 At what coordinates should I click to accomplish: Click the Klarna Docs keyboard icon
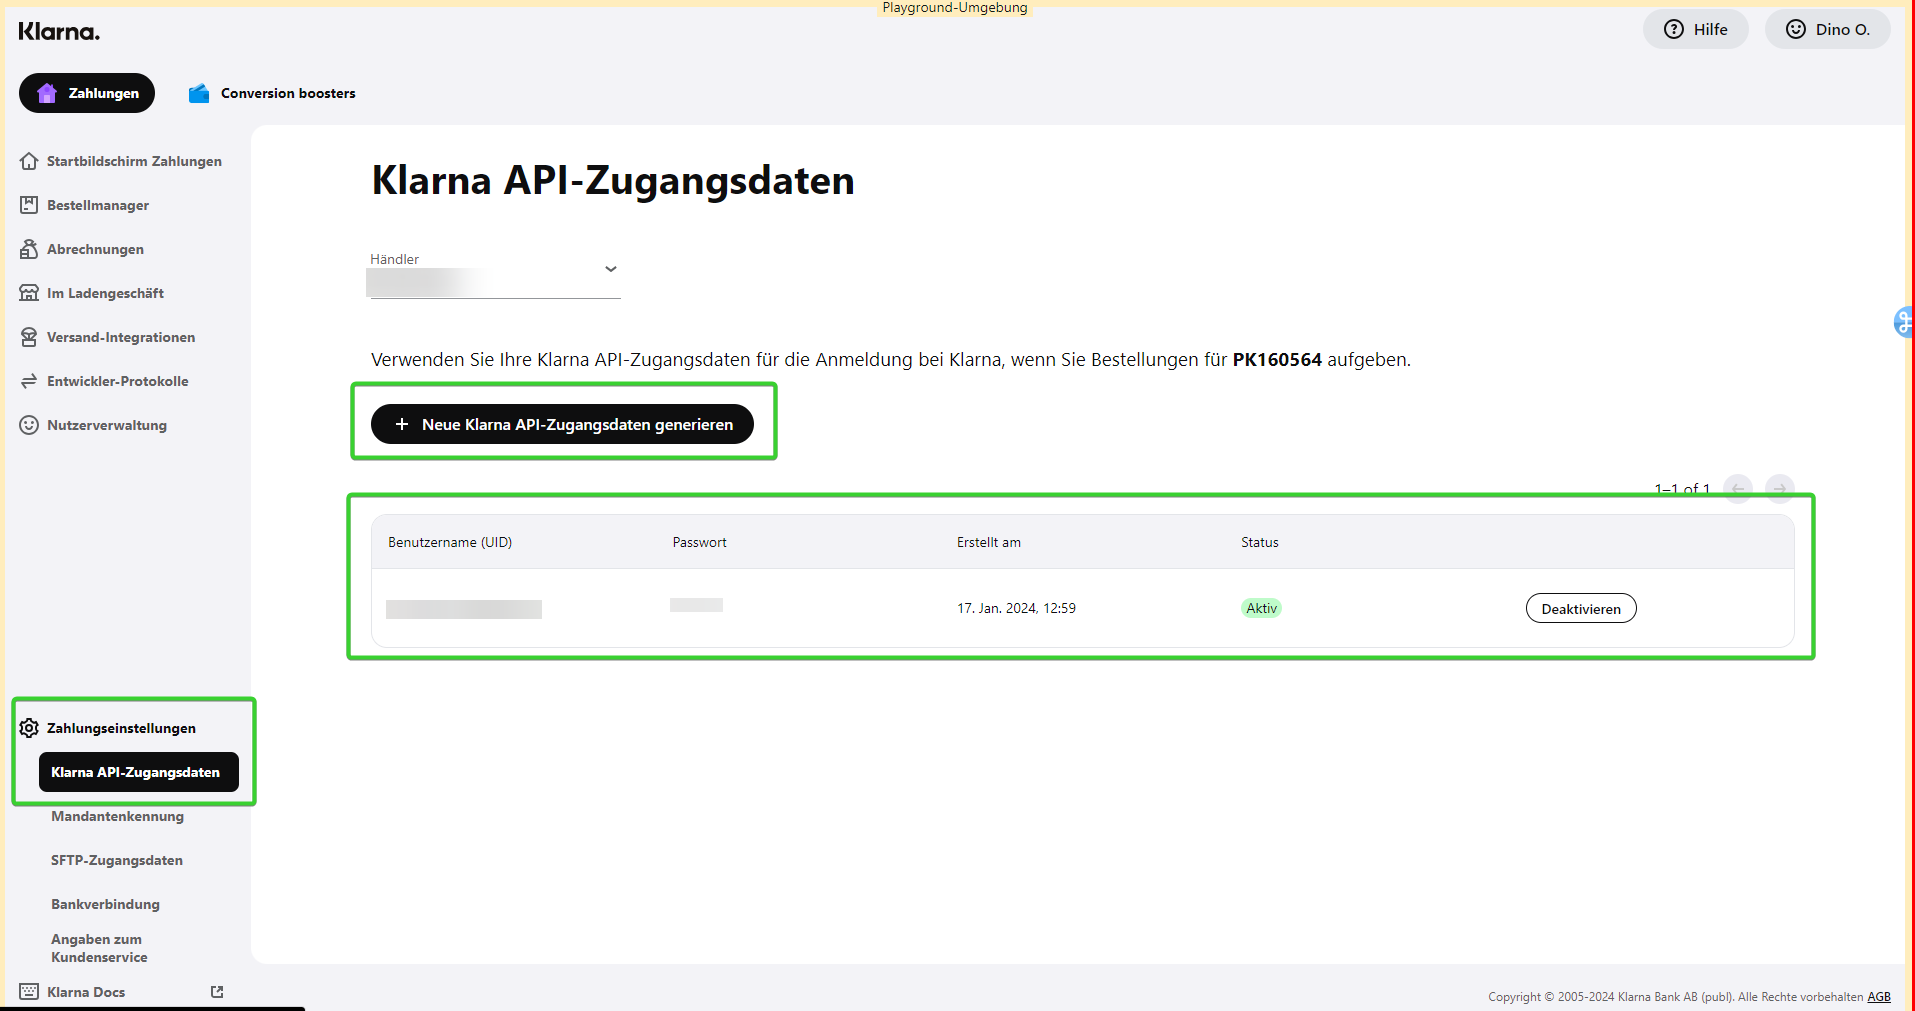coord(29,992)
